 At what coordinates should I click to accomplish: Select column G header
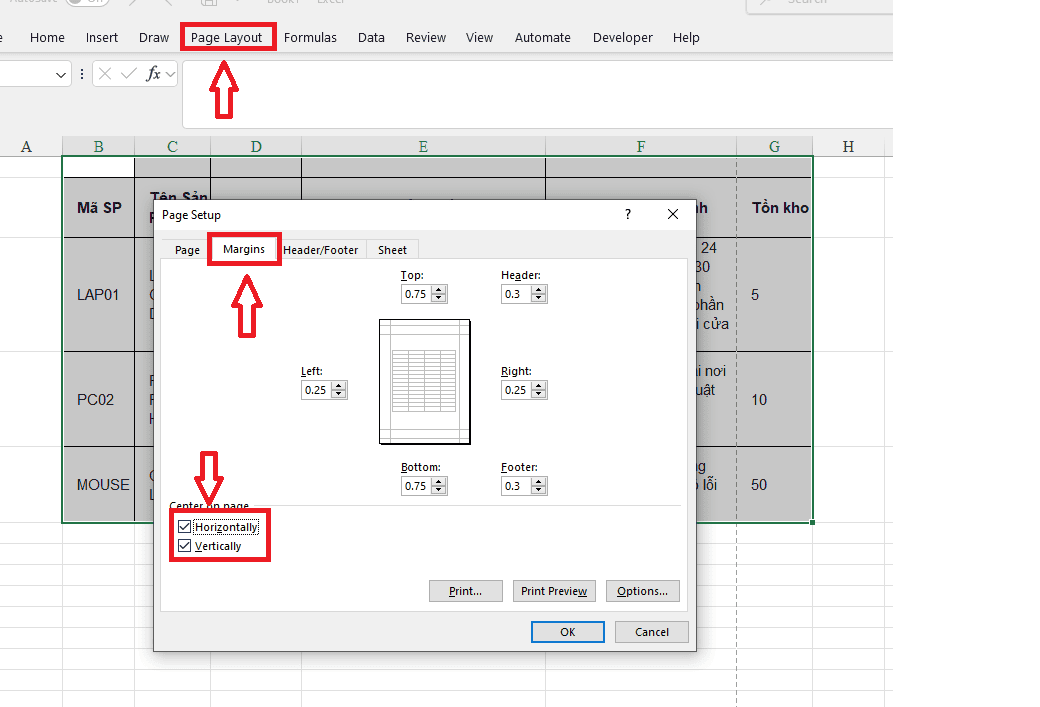[774, 147]
